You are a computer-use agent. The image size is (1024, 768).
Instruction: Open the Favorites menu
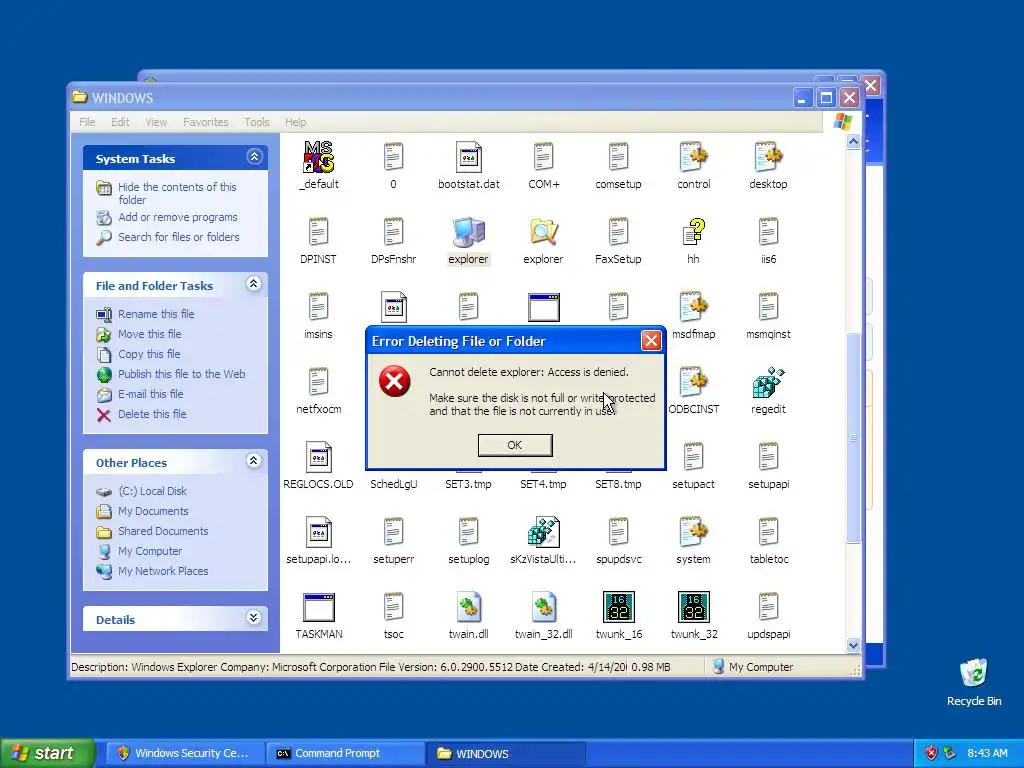tap(206, 122)
